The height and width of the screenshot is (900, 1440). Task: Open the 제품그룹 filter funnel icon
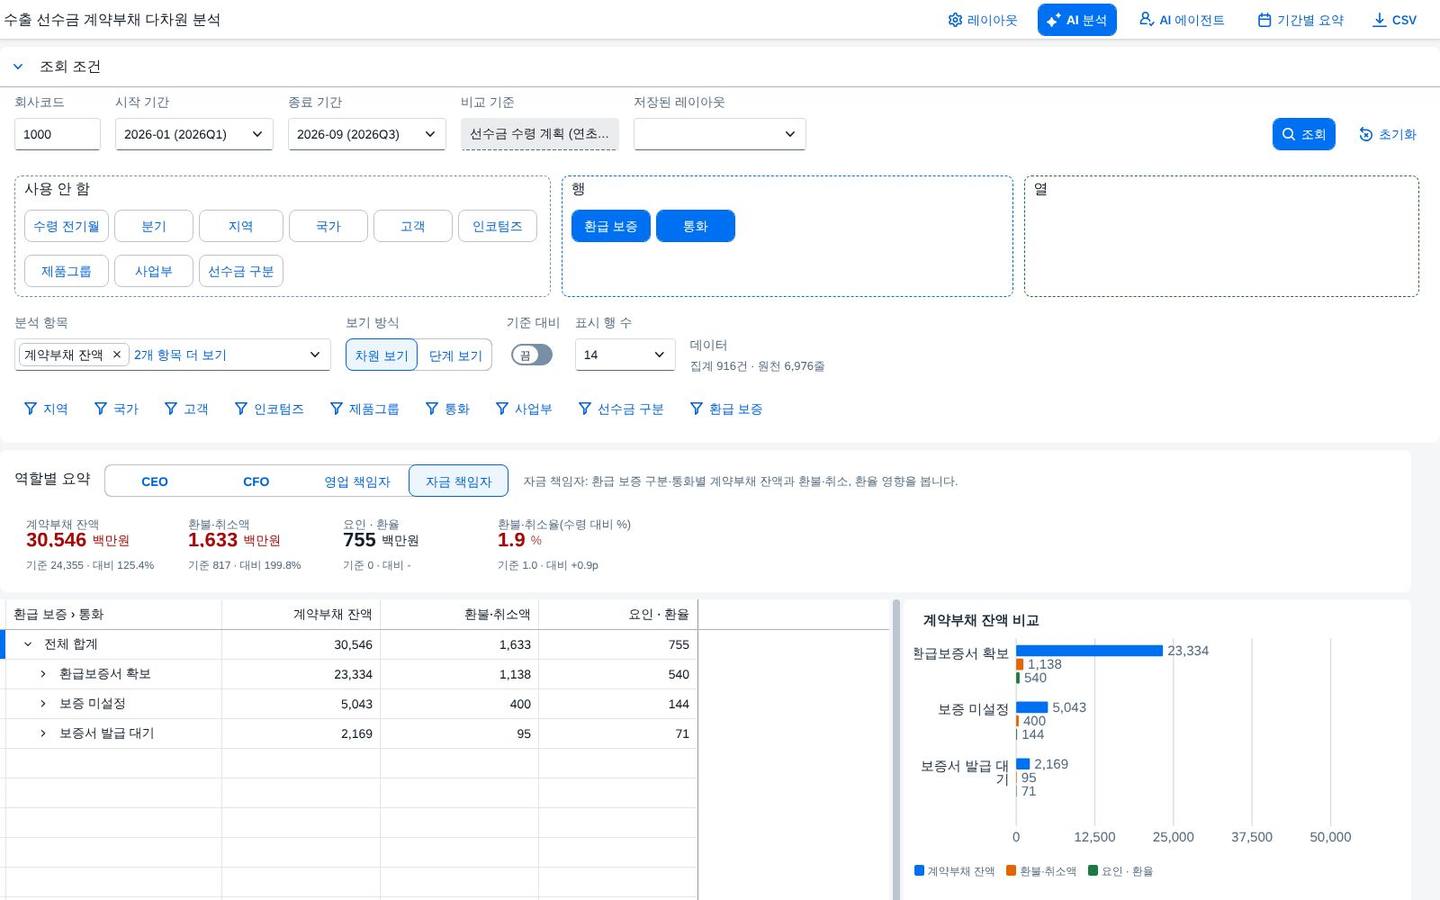point(336,409)
